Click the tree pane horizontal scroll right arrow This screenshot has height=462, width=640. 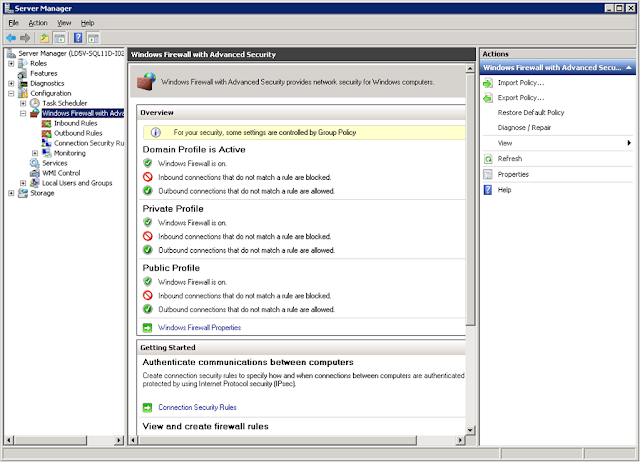pos(119,440)
